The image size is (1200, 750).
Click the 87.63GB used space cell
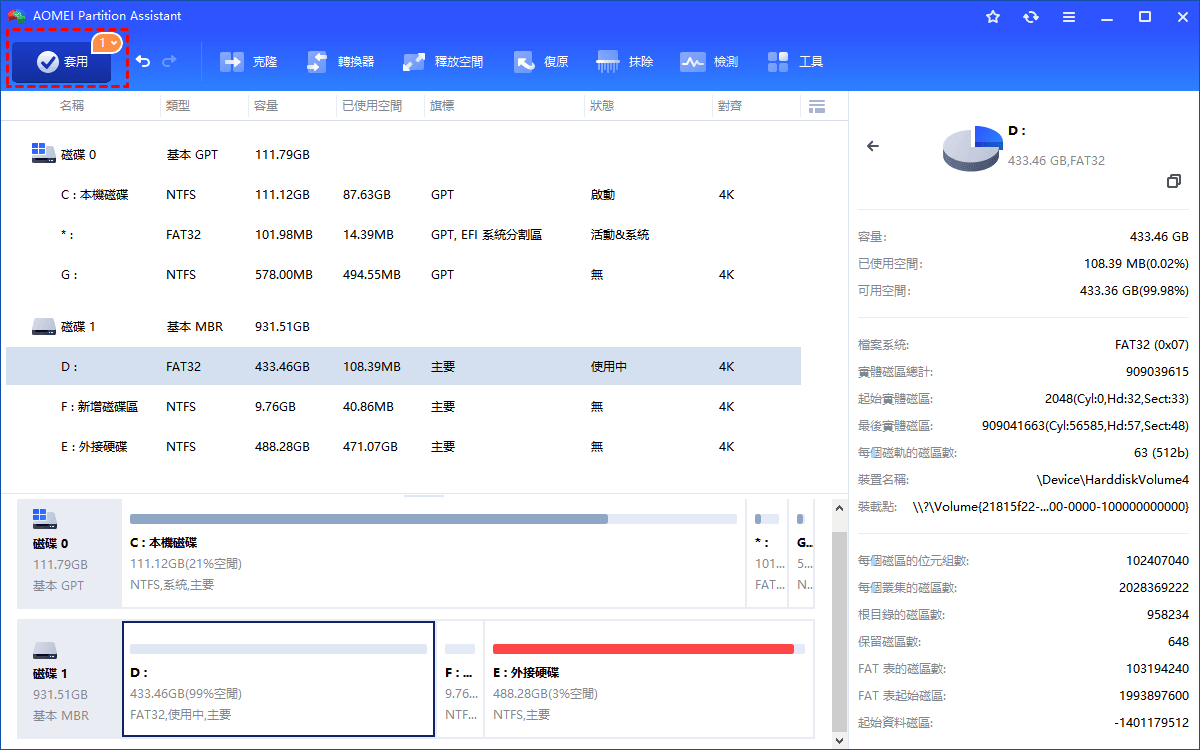click(366, 195)
